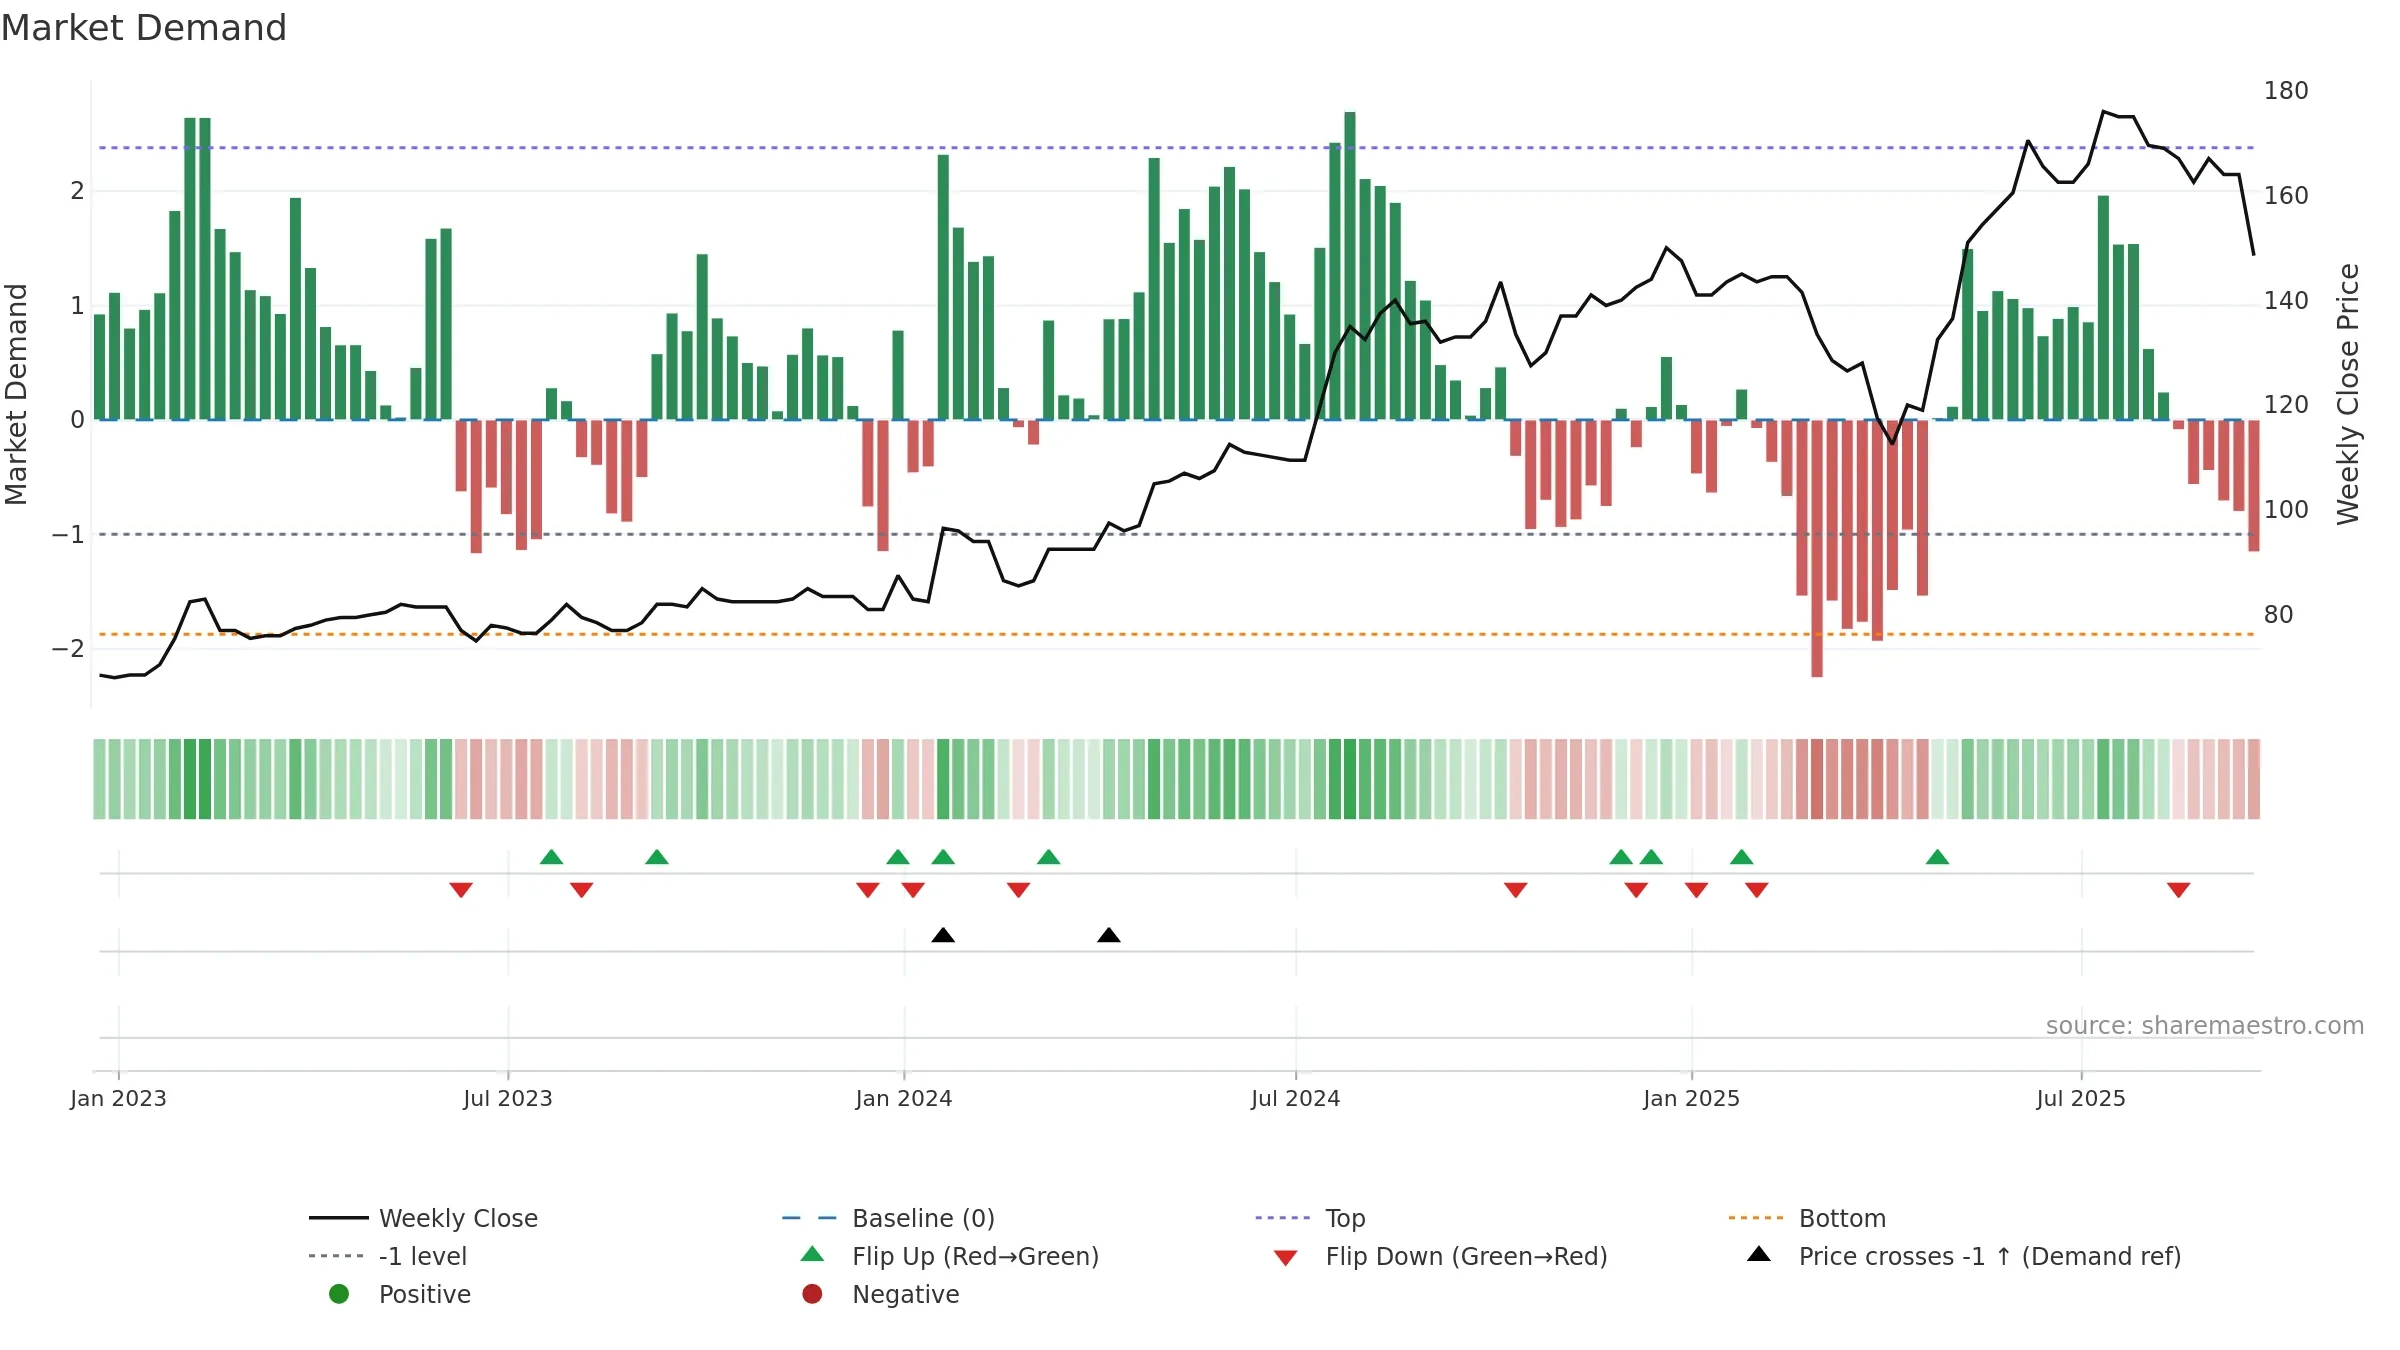This screenshot has height=1350, width=2400.
Task: Click the black triangle legend icon
Action: (x=1759, y=1254)
